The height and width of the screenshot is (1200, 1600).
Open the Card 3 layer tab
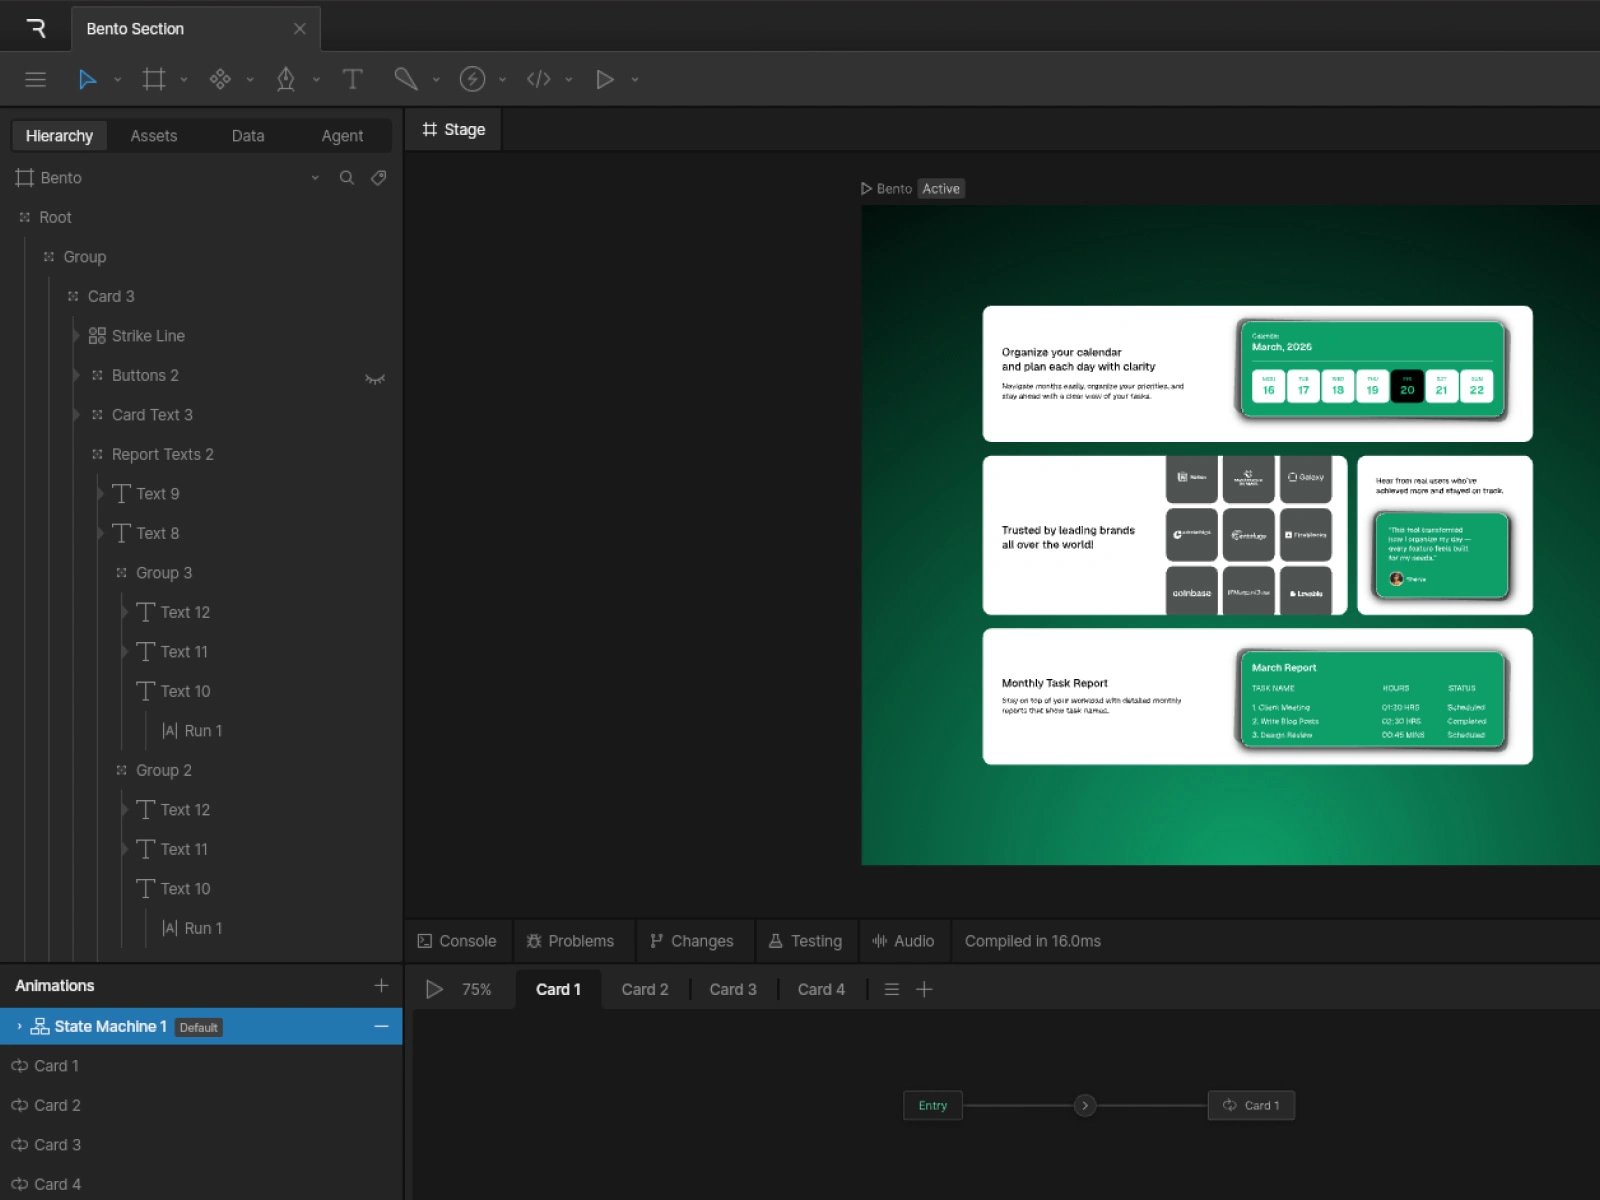732,989
